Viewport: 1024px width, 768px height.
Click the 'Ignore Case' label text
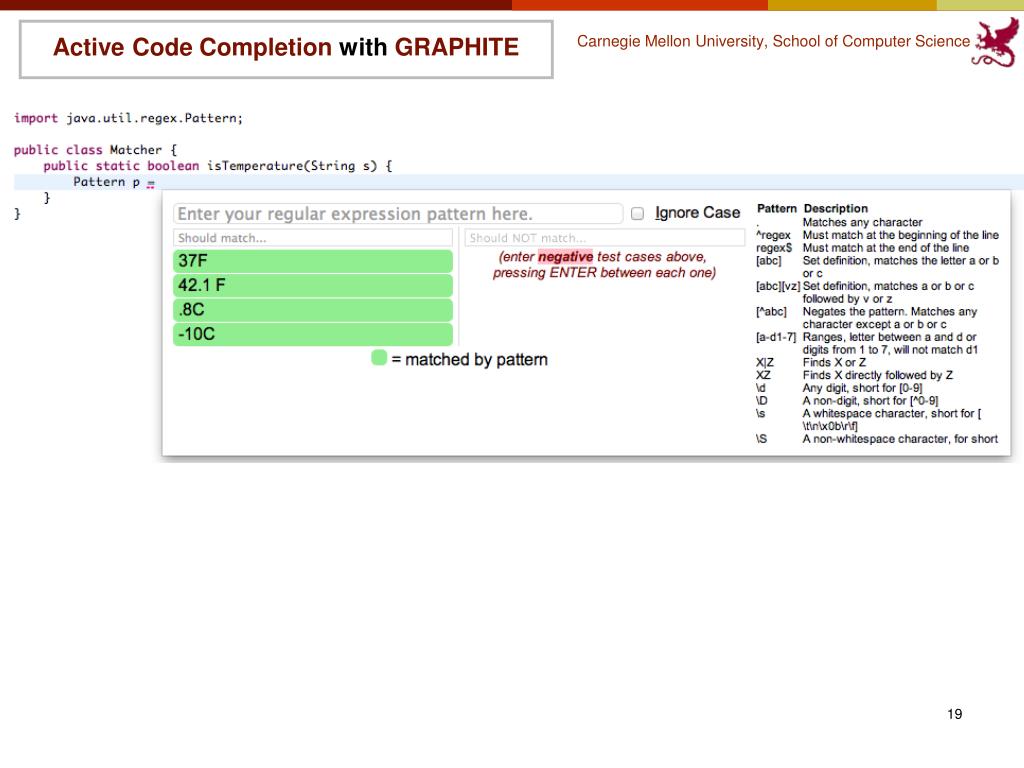(x=697, y=213)
